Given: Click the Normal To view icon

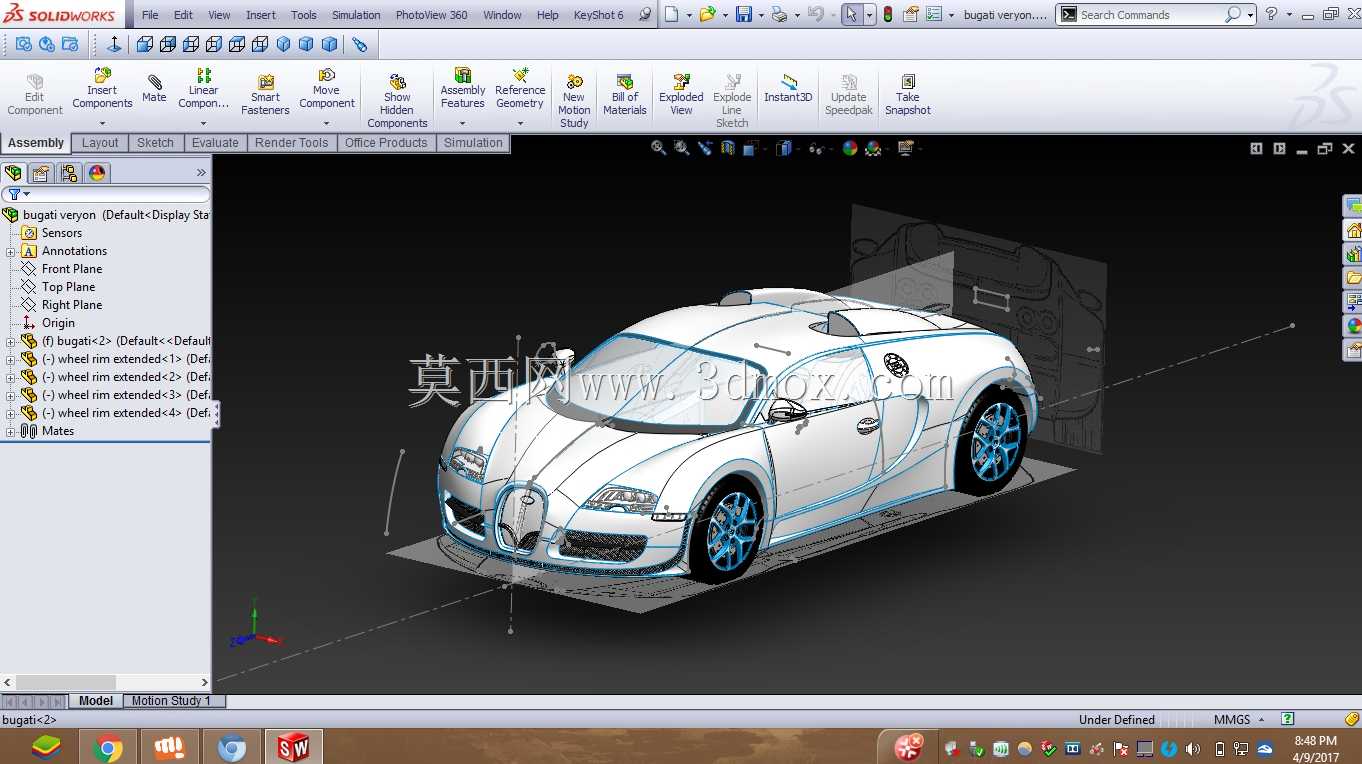Looking at the screenshot, I should tap(114, 44).
